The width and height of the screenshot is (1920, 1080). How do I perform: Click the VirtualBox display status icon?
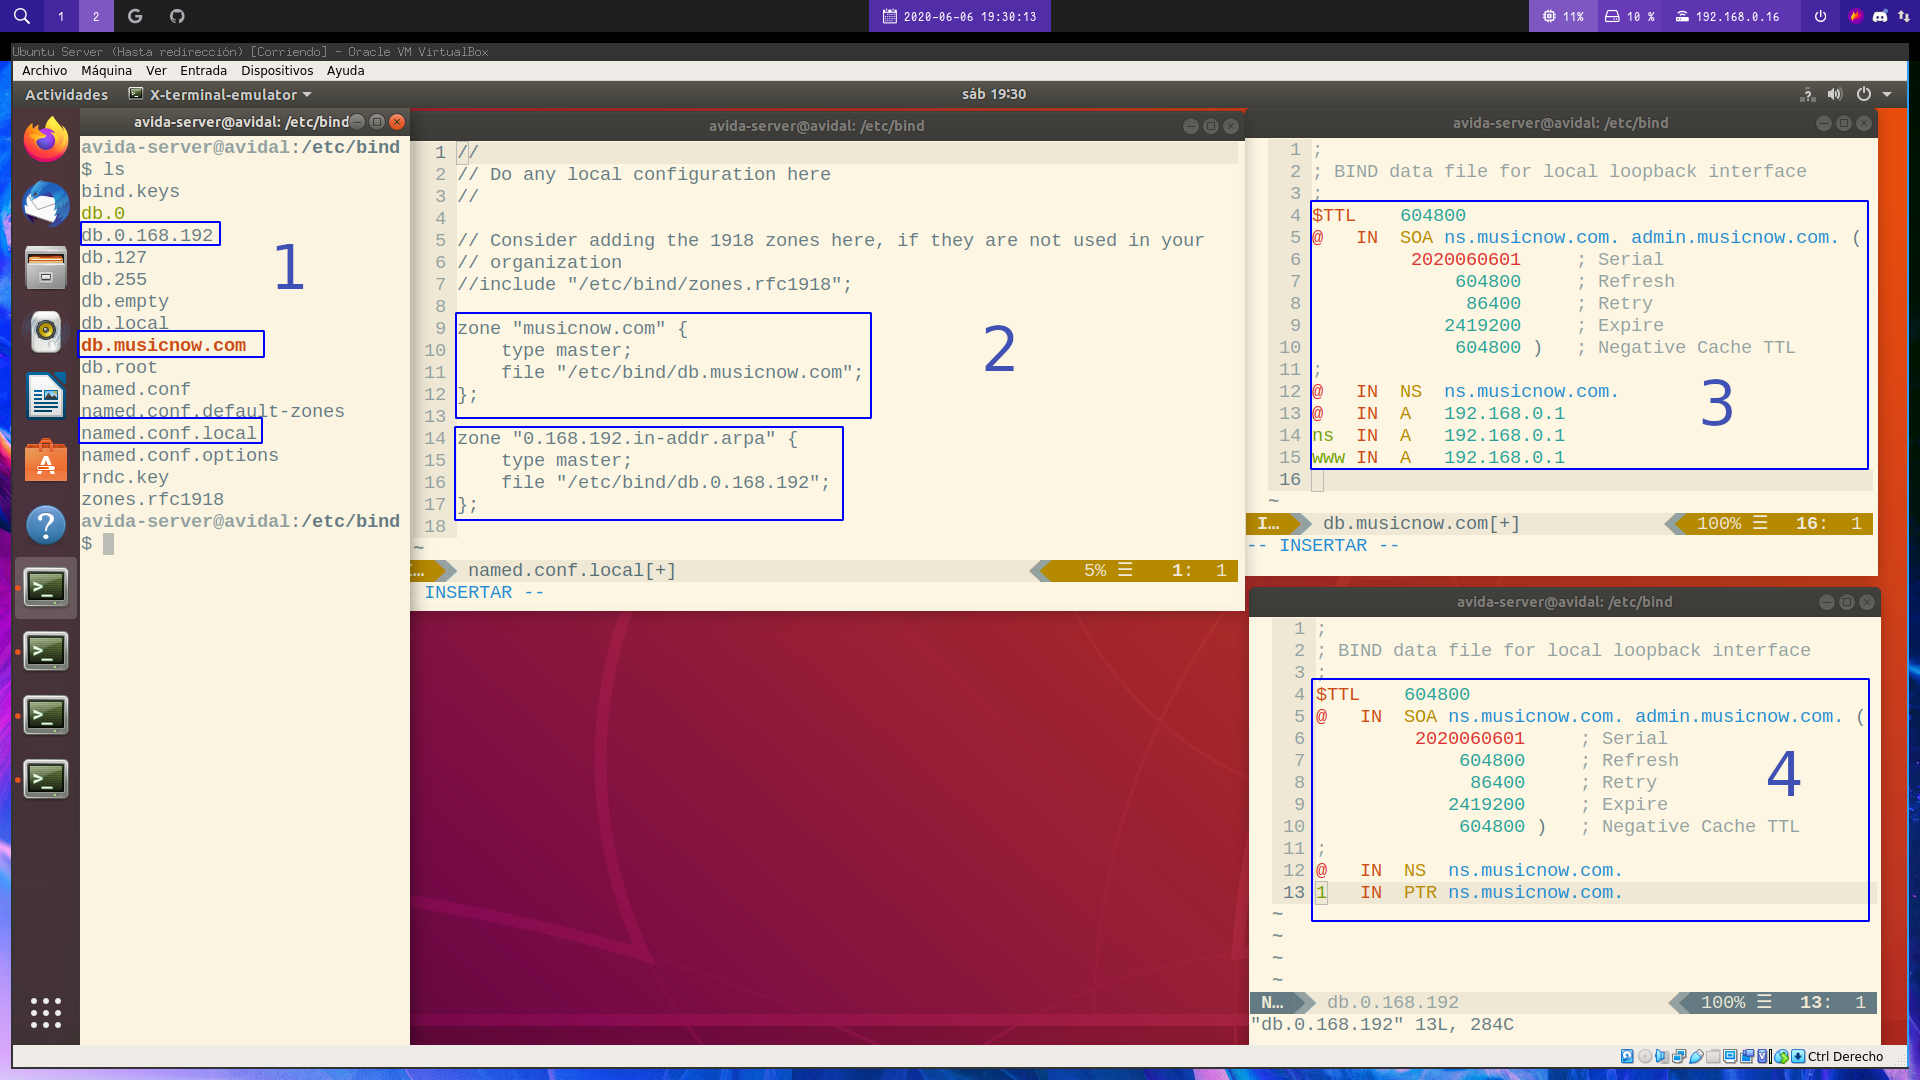tap(1730, 1056)
